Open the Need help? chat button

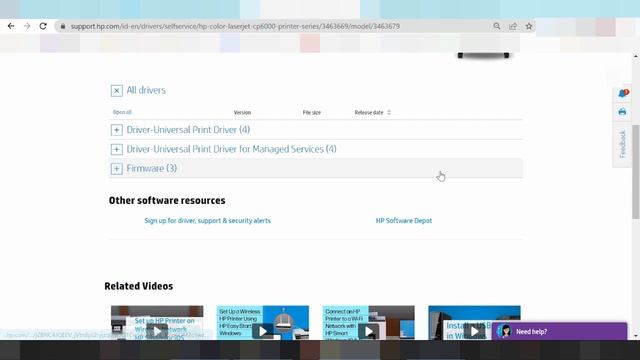559,331
